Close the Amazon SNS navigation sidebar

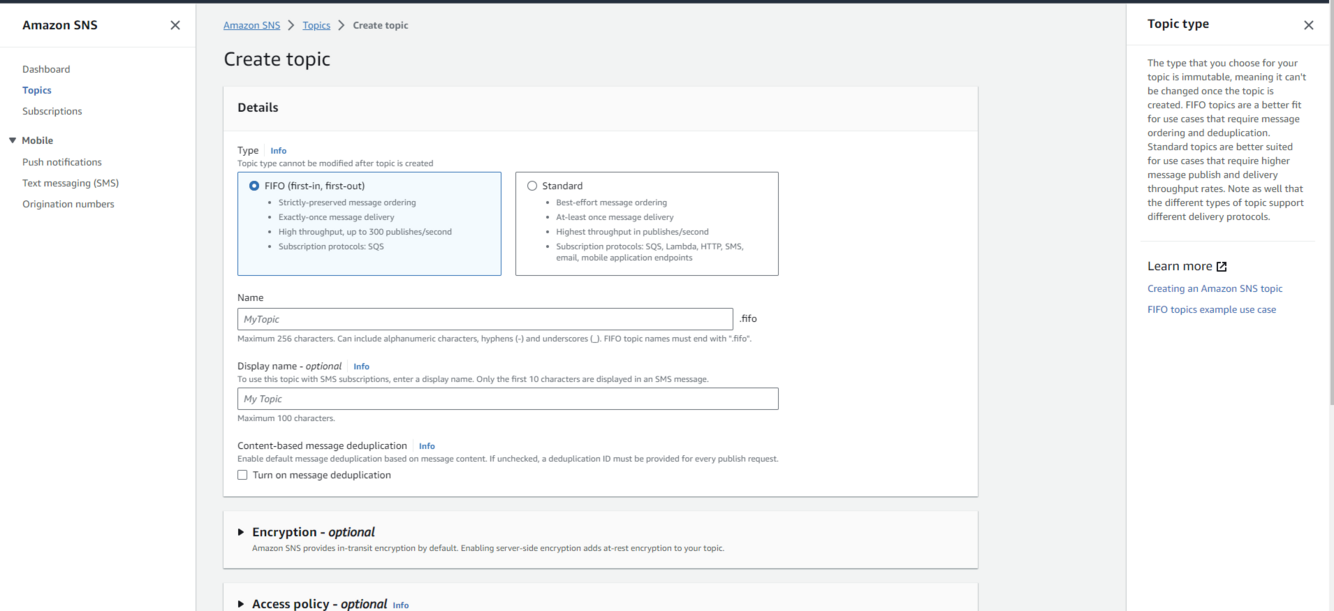coord(175,25)
